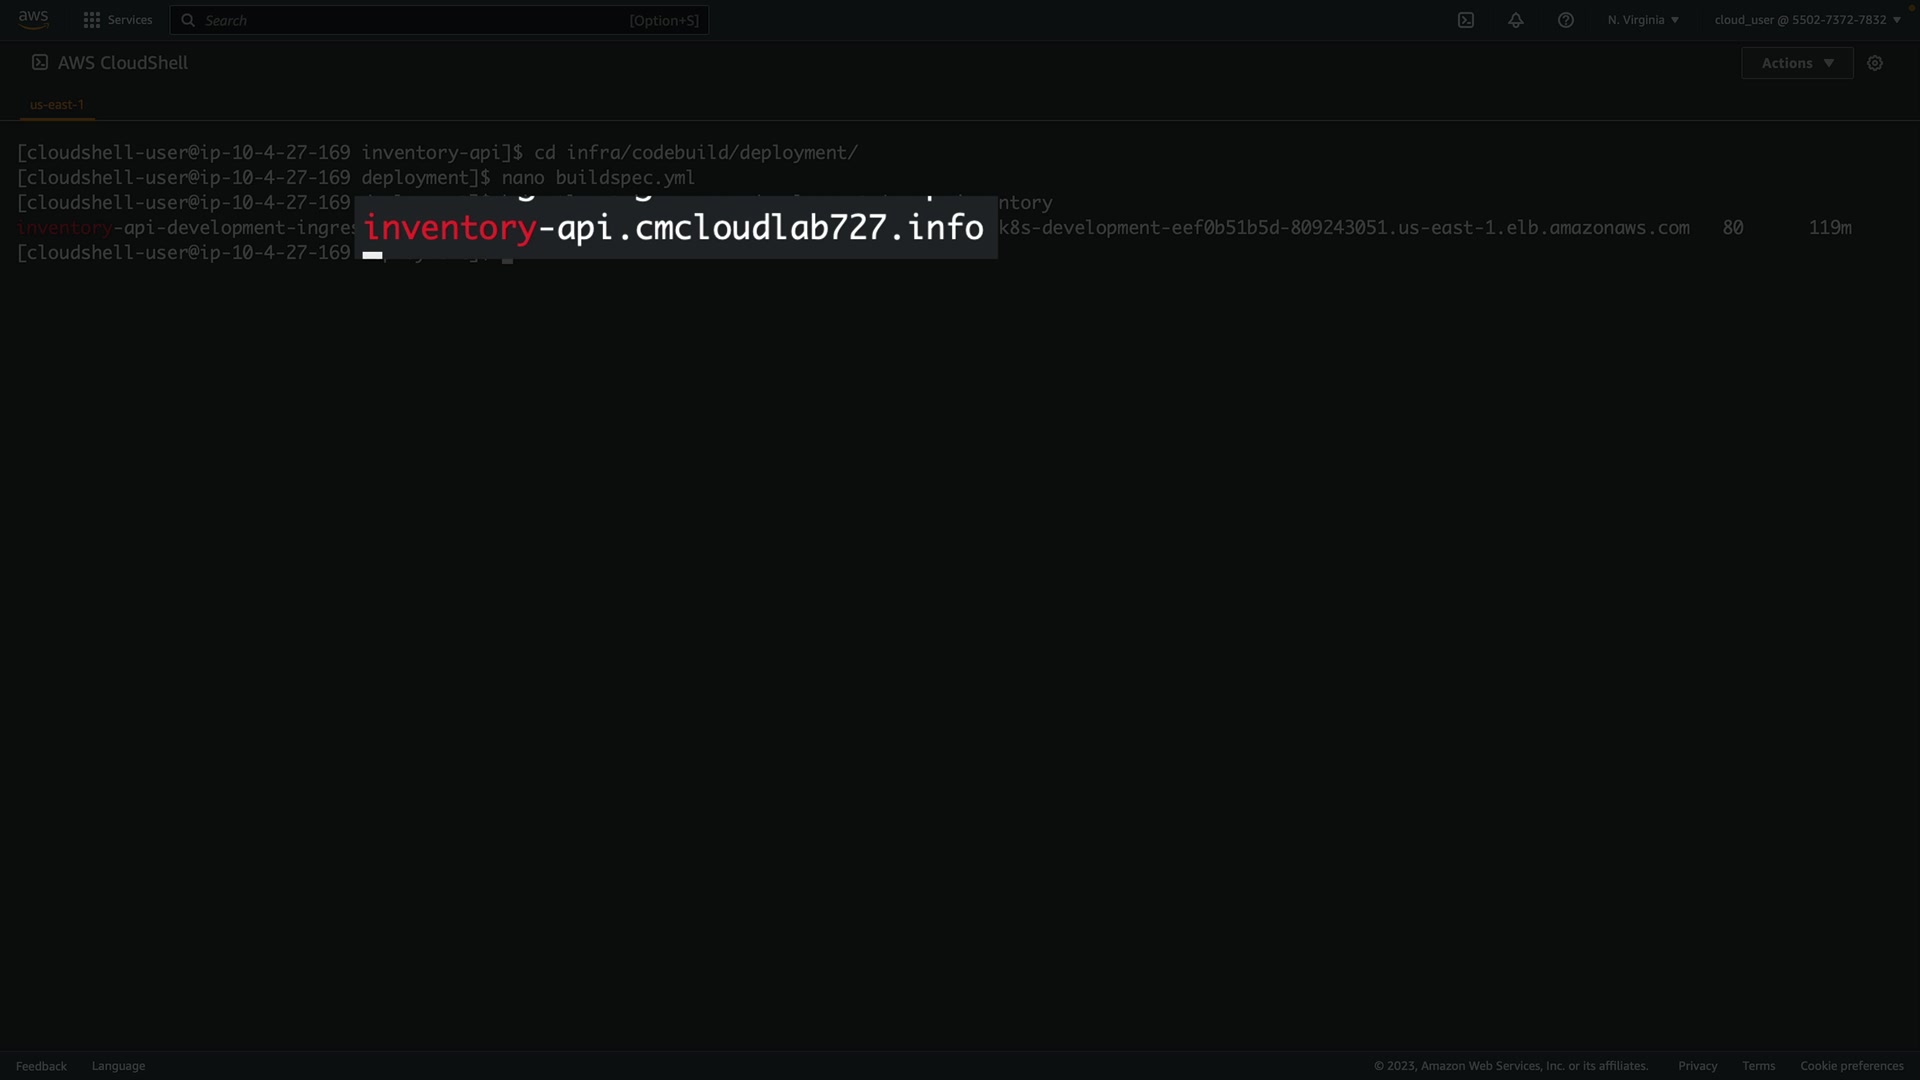The image size is (1920, 1080).
Task: Click the CloudShell terminal icon in top bar
Action: click(1466, 20)
